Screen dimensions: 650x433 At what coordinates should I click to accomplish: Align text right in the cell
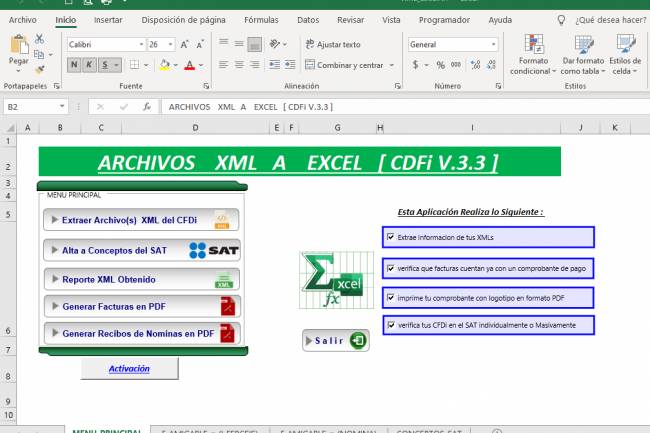[255, 65]
